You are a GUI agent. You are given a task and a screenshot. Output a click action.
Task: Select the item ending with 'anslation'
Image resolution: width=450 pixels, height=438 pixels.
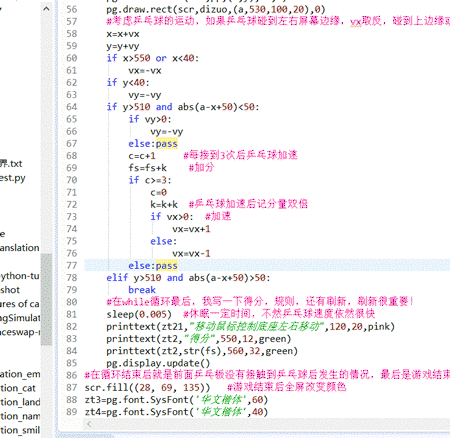pos(20,248)
